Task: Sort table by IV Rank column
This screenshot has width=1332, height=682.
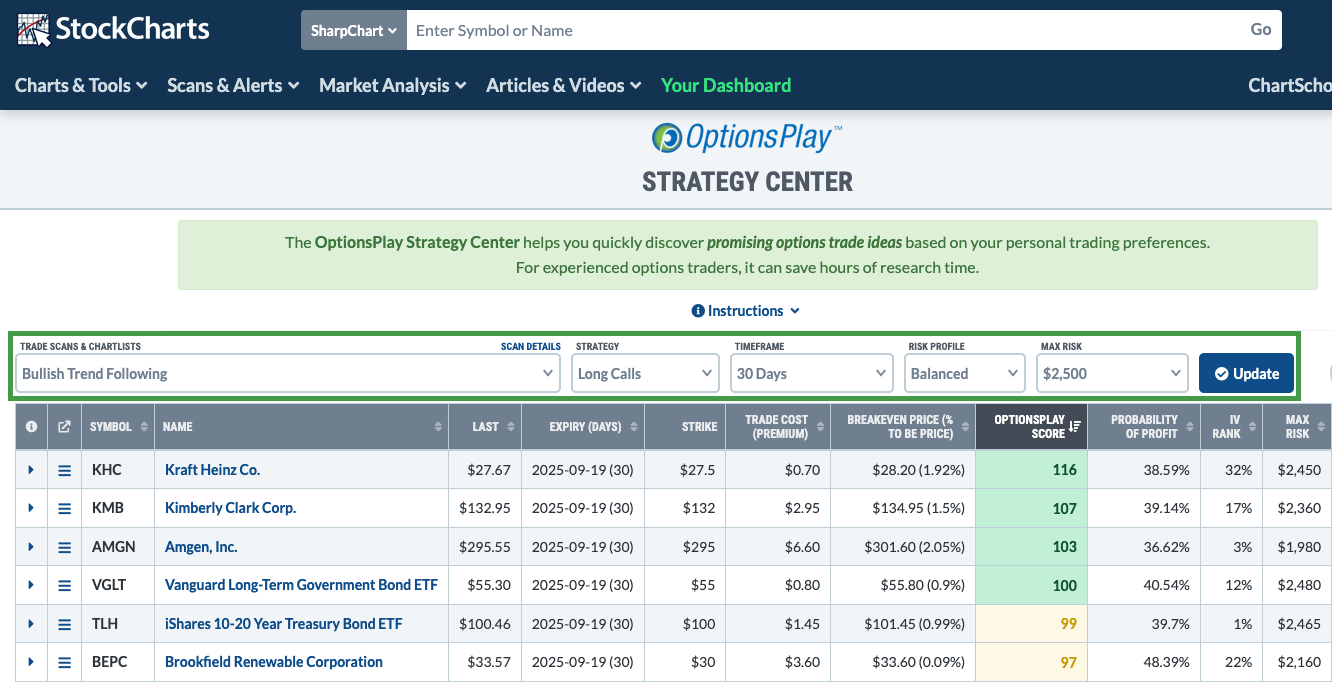Action: click(x=1230, y=427)
